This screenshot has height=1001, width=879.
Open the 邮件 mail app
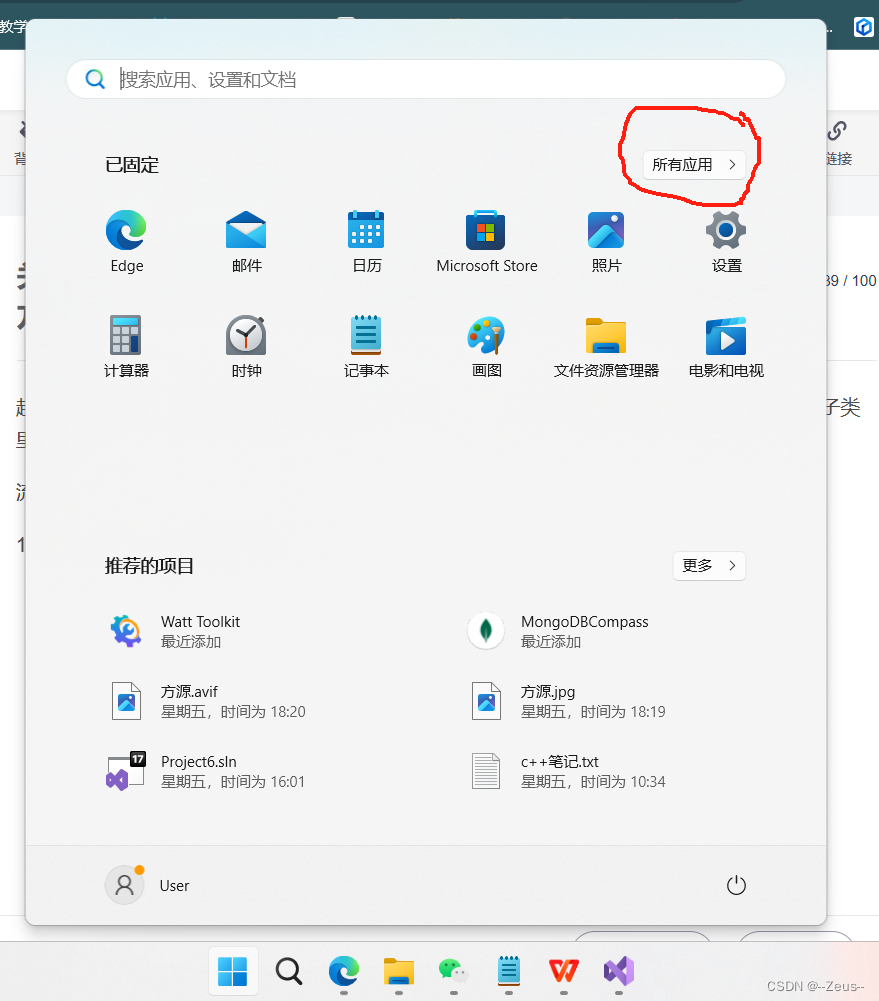[x=246, y=241]
